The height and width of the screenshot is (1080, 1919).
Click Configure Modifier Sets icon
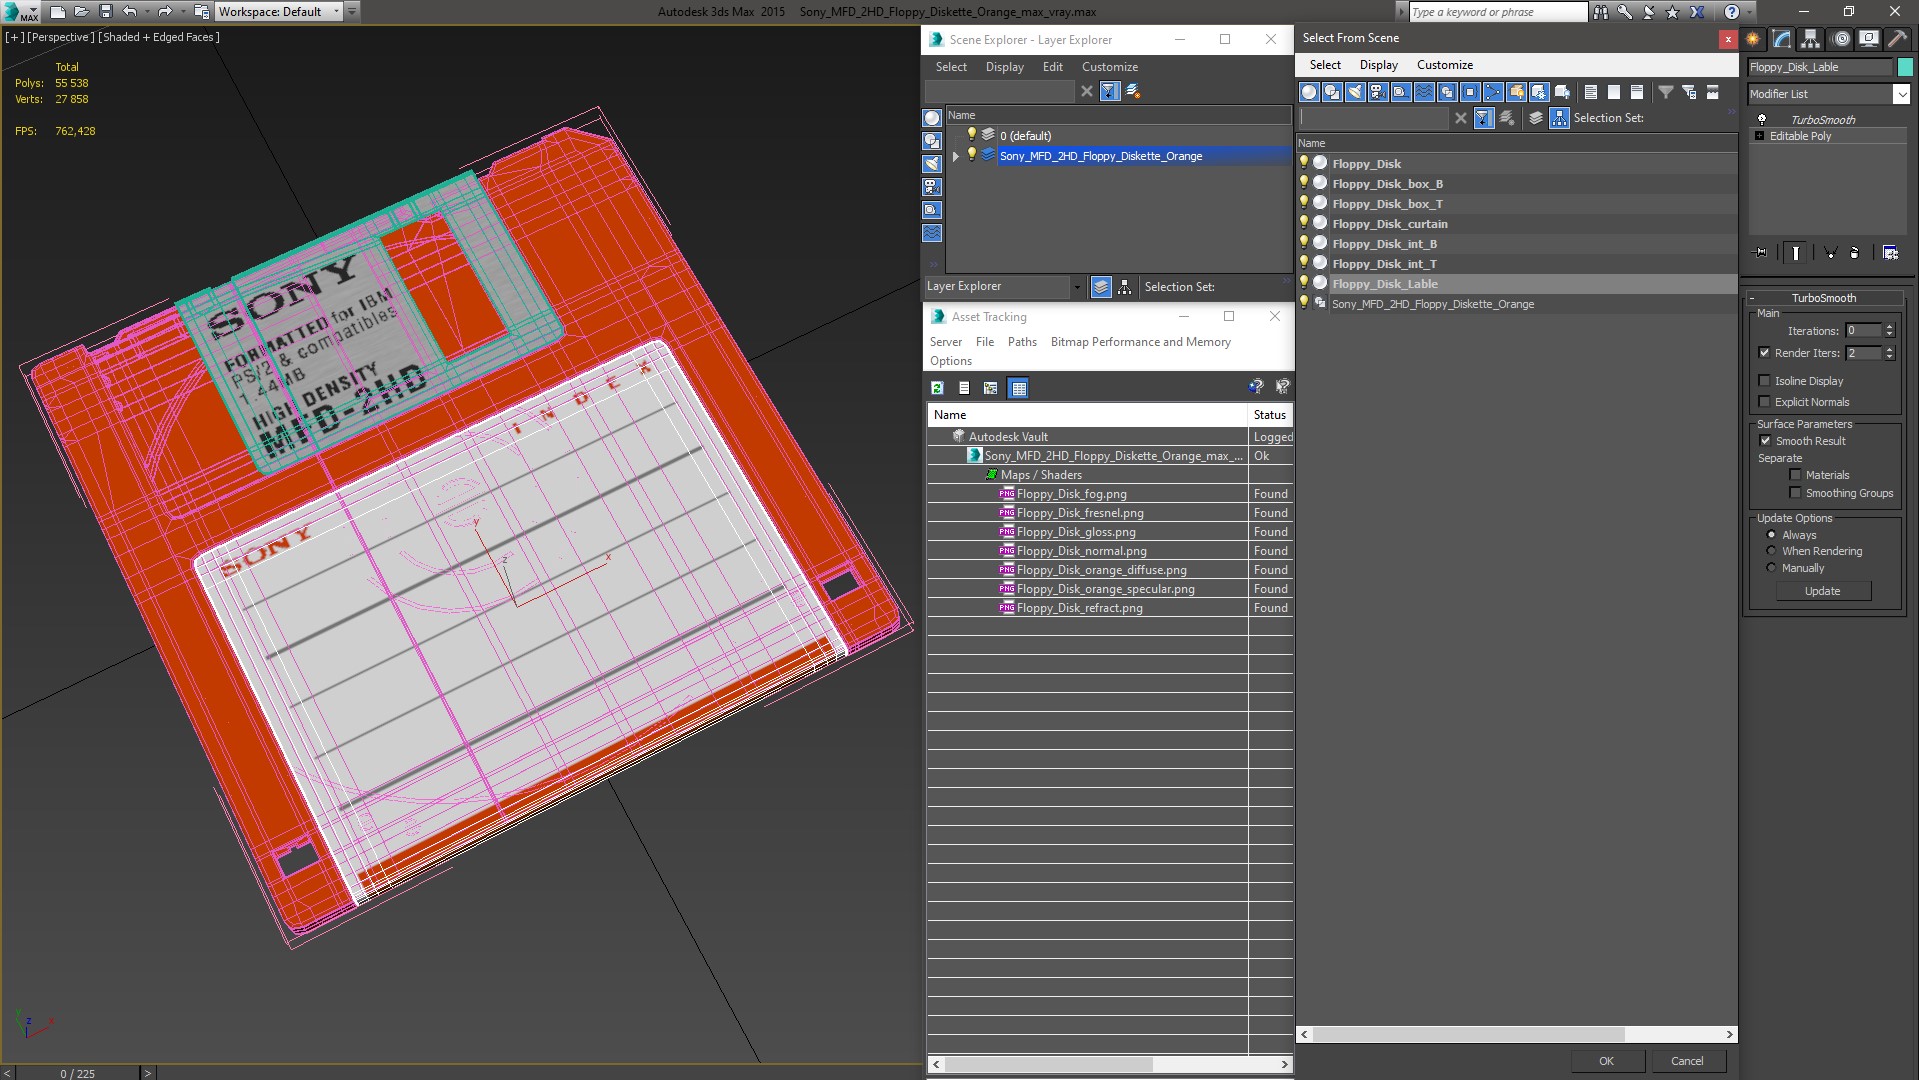[x=1890, y=253]
